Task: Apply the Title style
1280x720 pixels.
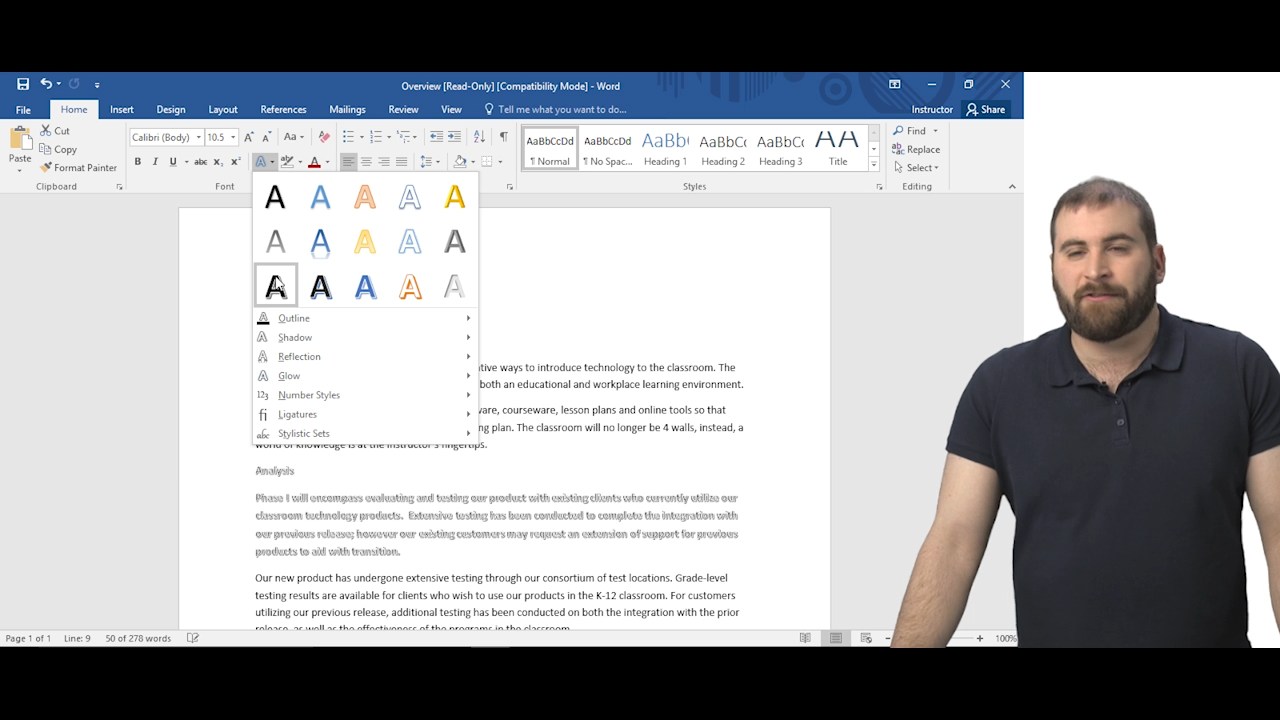Action: 838,149
